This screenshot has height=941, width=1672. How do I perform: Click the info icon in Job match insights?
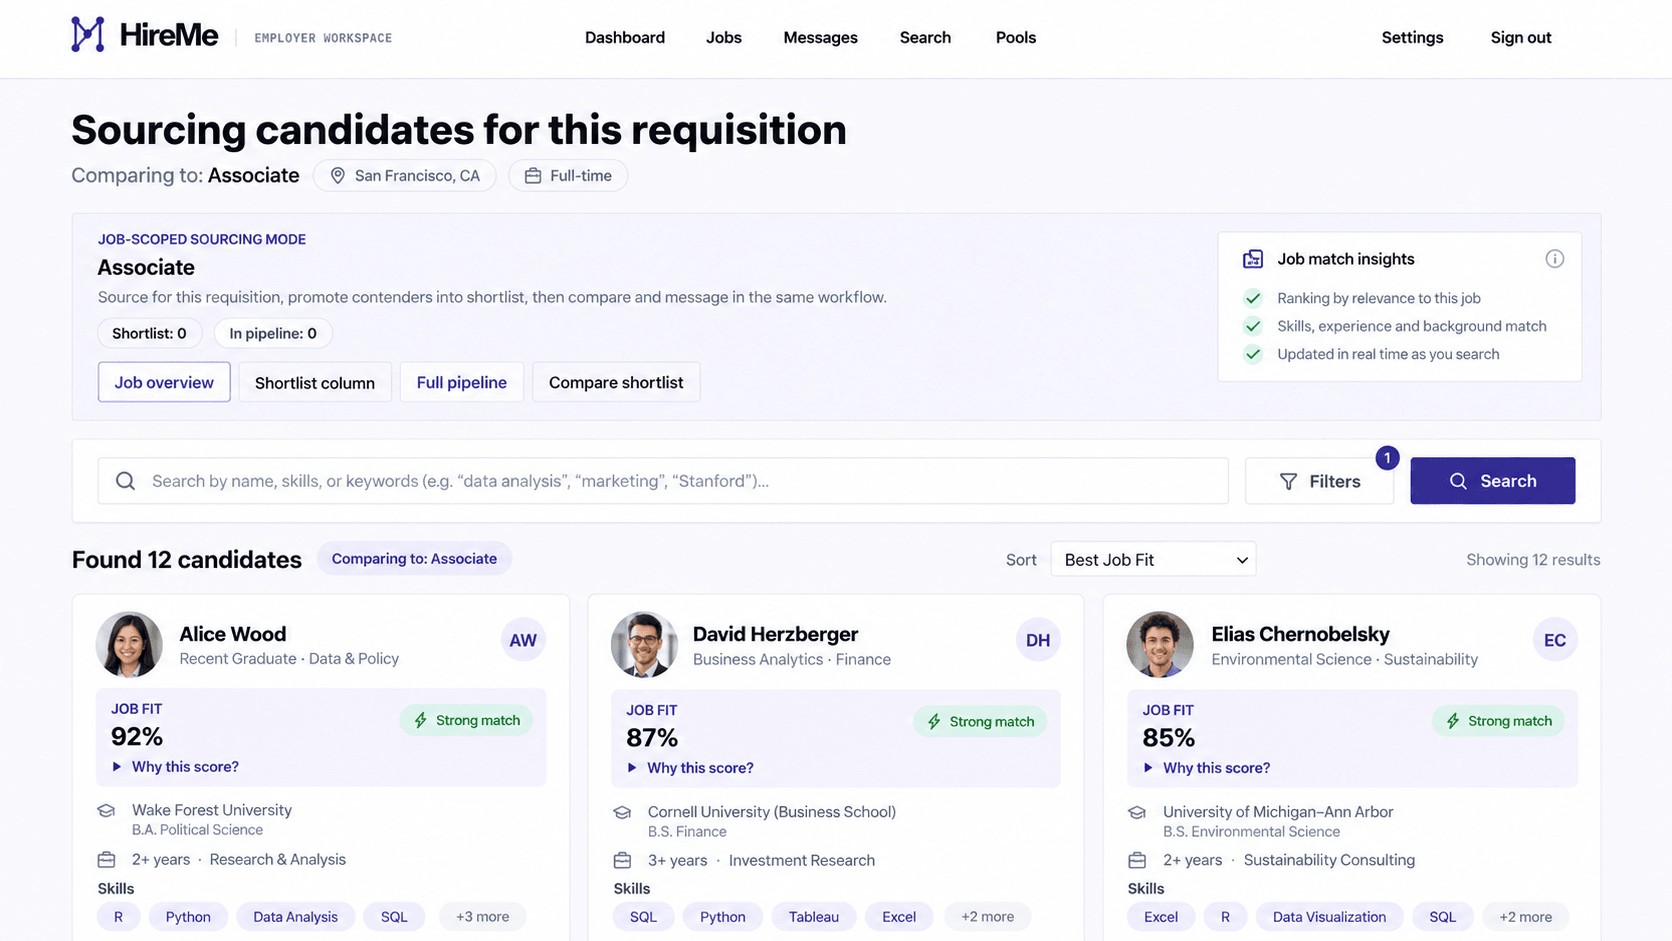tap(1554, 259)
